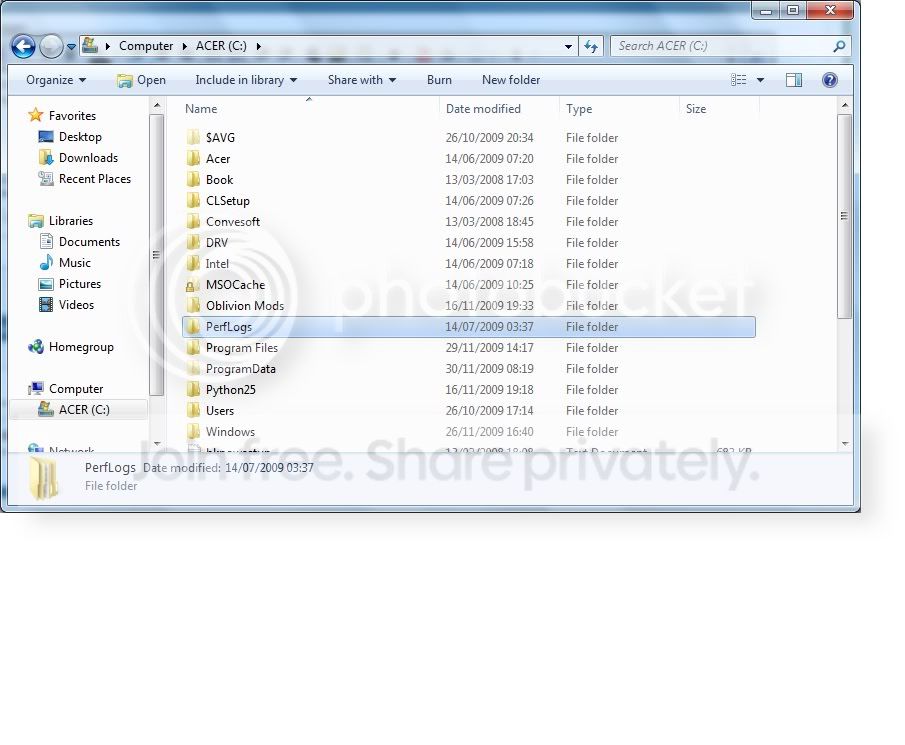The image size is (905, 745).
Task: Open the Music library
Action: pos(74,263)
